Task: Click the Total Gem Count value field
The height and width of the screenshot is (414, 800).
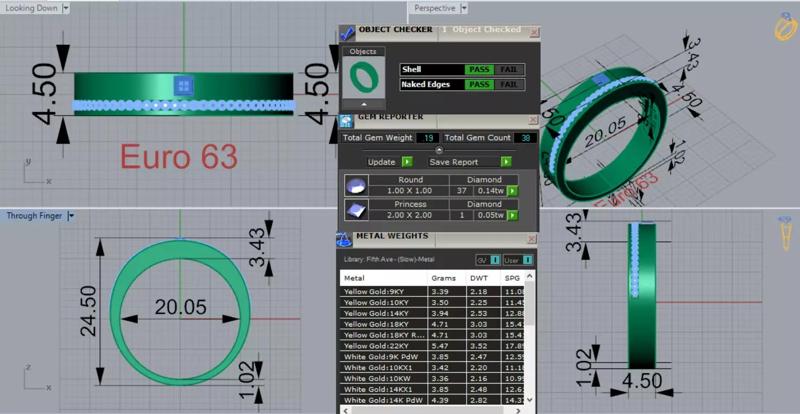Action: (x=524, y=138)
